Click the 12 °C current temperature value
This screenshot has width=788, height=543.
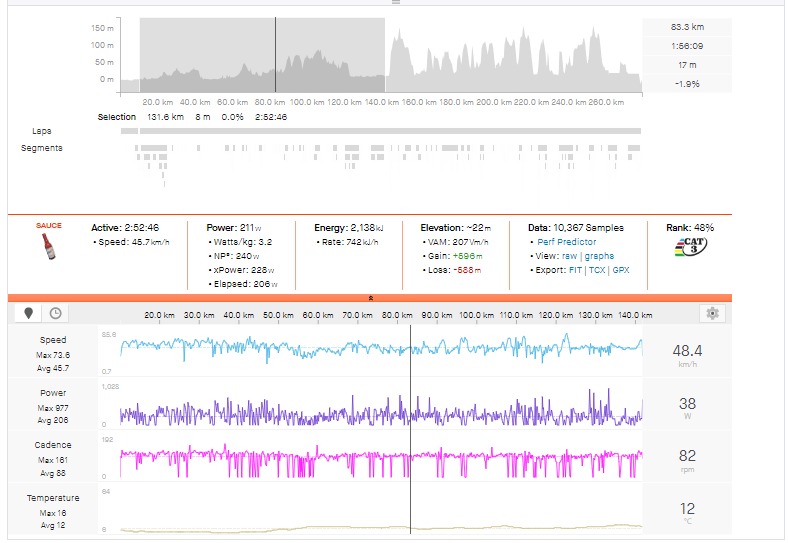click(687, 509)
